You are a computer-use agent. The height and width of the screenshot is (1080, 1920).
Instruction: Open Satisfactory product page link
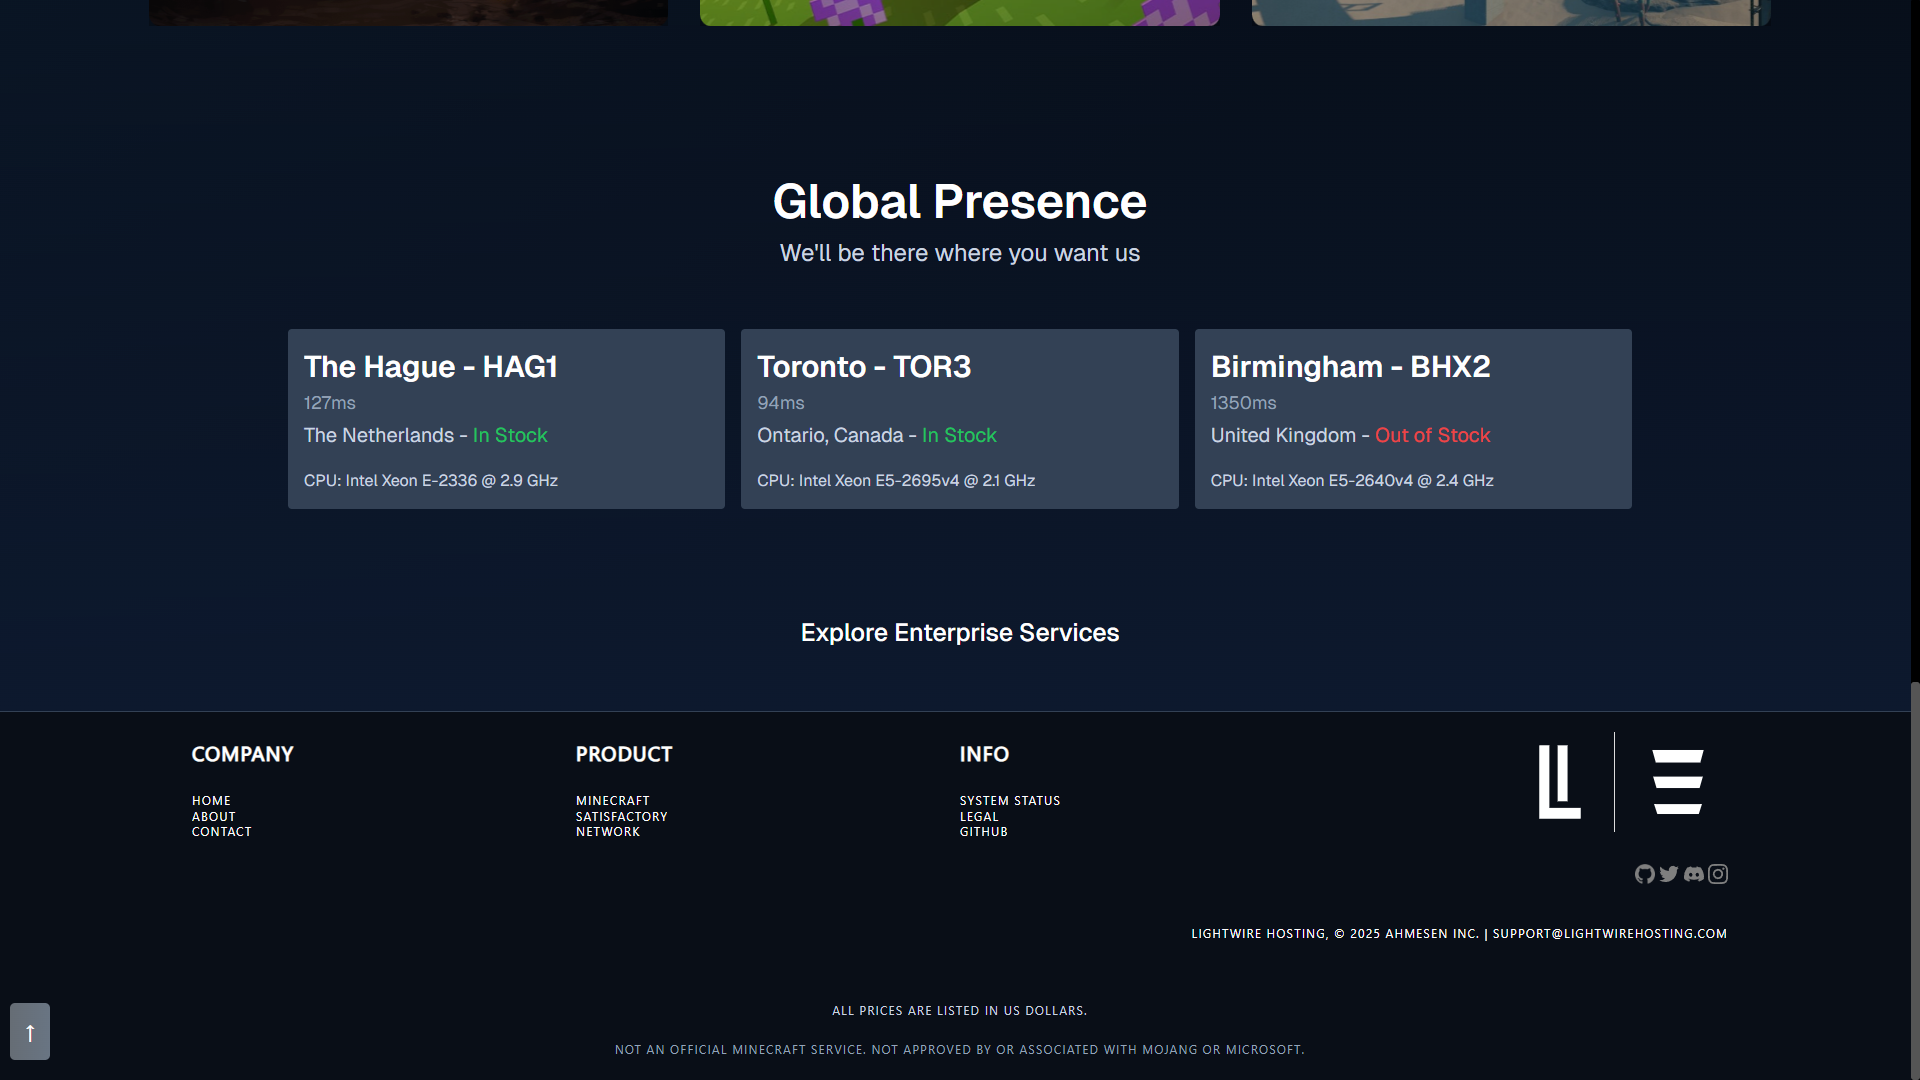click(621, 817)
